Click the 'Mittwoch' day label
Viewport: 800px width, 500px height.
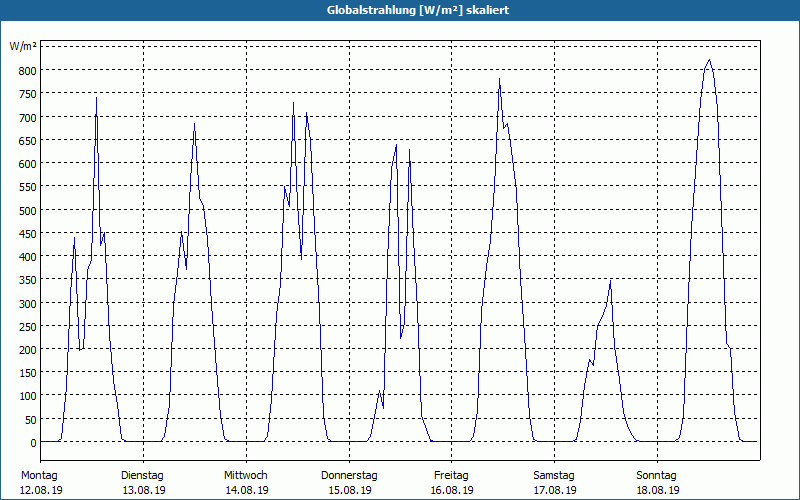click(246, 476)
